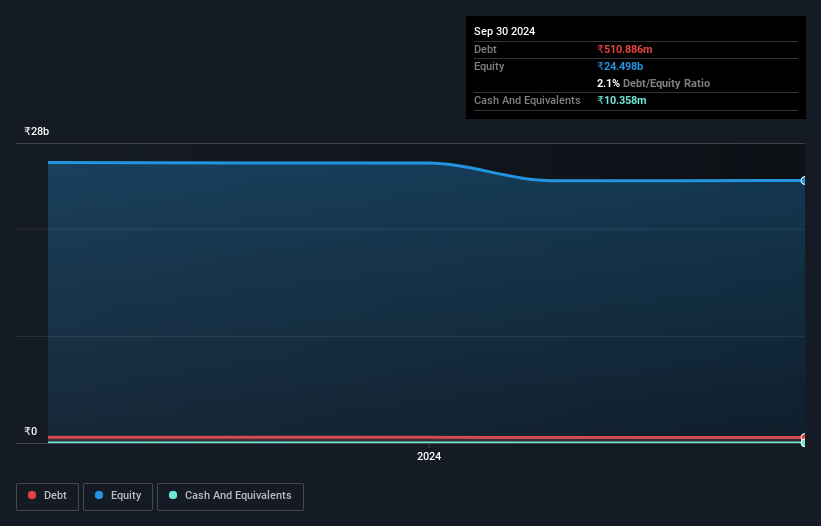Click the Equity label in tooltip
The image size is (821, 526).
tap(489, 66)
